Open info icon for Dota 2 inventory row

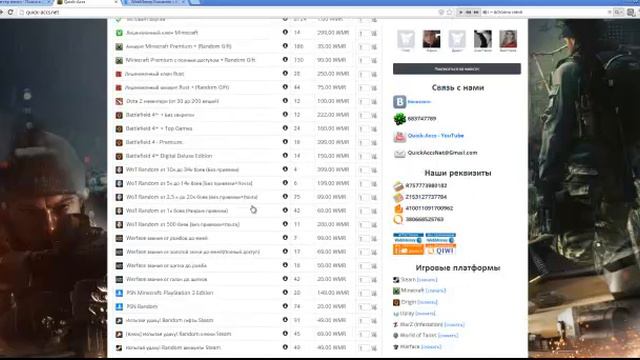pos(285,101)
